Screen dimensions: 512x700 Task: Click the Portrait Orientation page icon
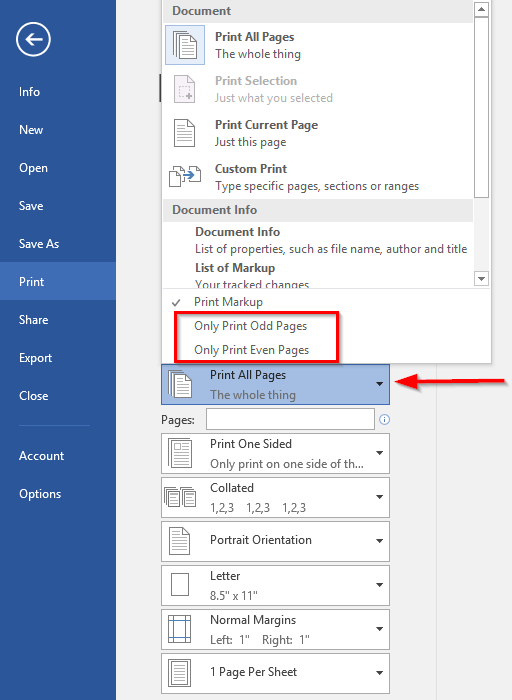click(x=179, y=541)
